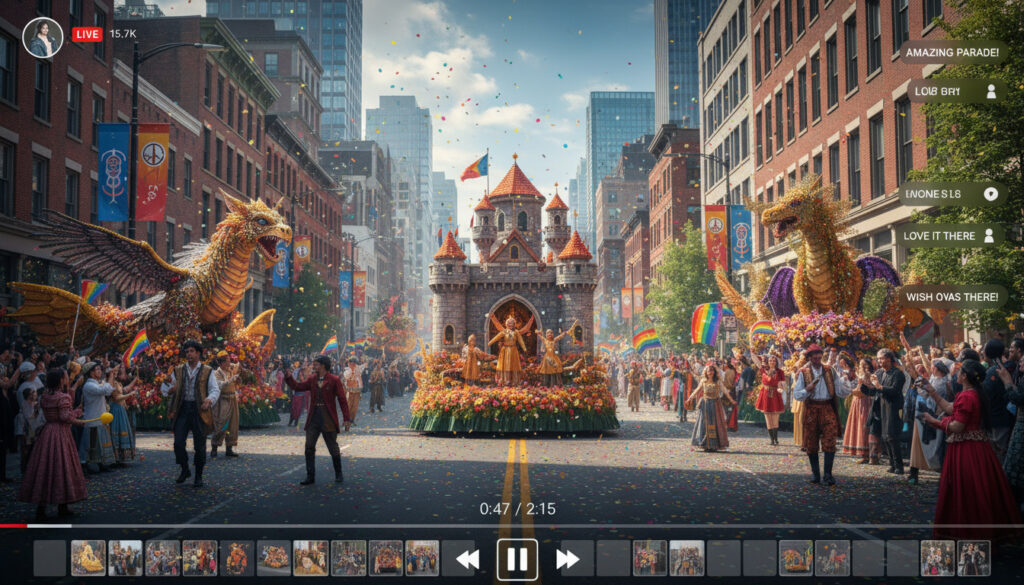
Task: Select the second thumbnail from the filmstrip's right end
Action: (x=937, y=558)
